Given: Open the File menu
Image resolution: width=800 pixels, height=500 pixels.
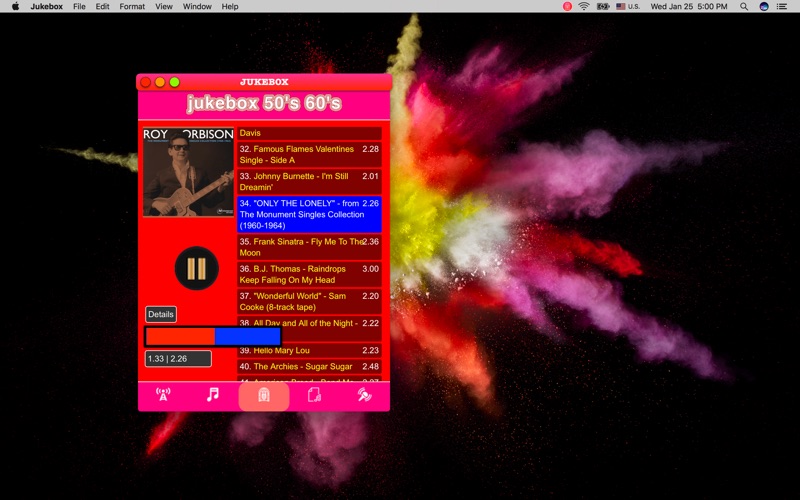Looking at the screenshot, I should point(79,6).
